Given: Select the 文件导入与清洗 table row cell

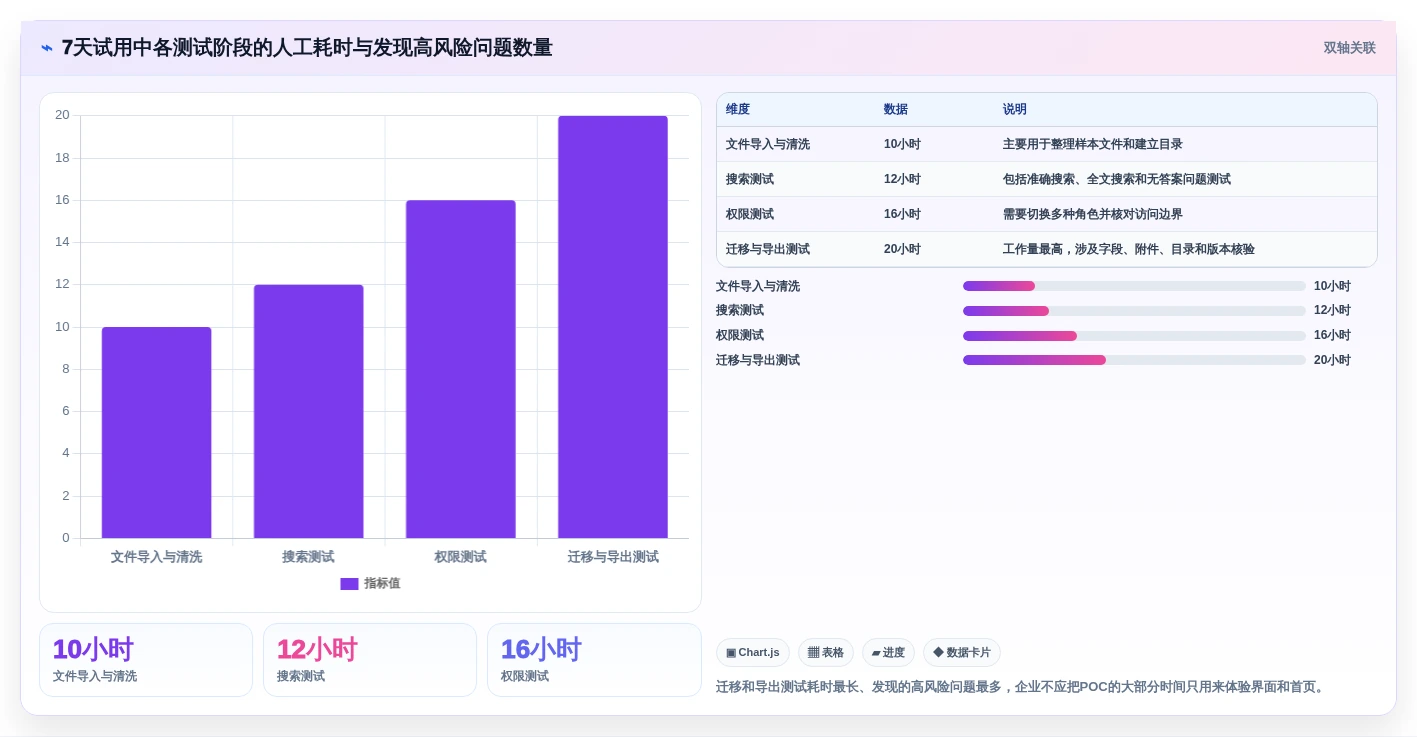Looking at the screenshot, I should point(768,145).
